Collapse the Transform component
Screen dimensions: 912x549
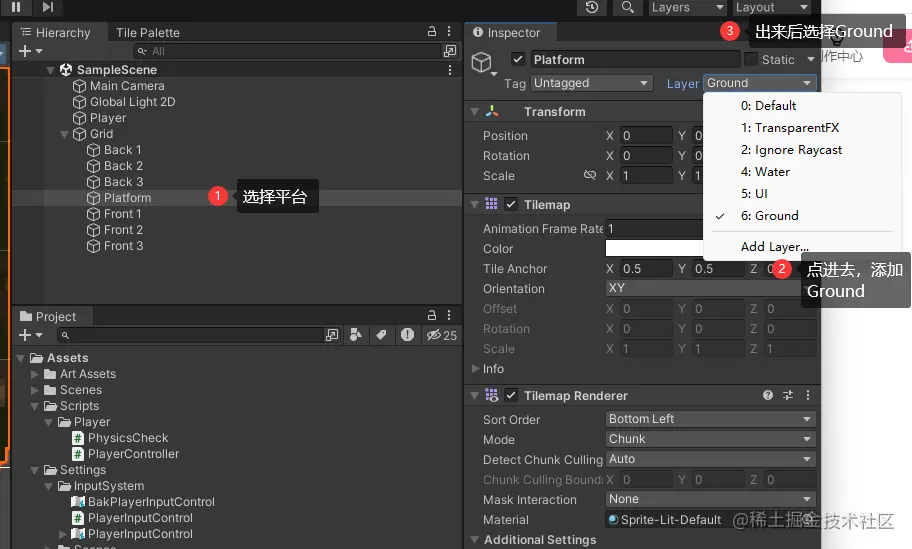pyautogui.click(x=475, y=112)
